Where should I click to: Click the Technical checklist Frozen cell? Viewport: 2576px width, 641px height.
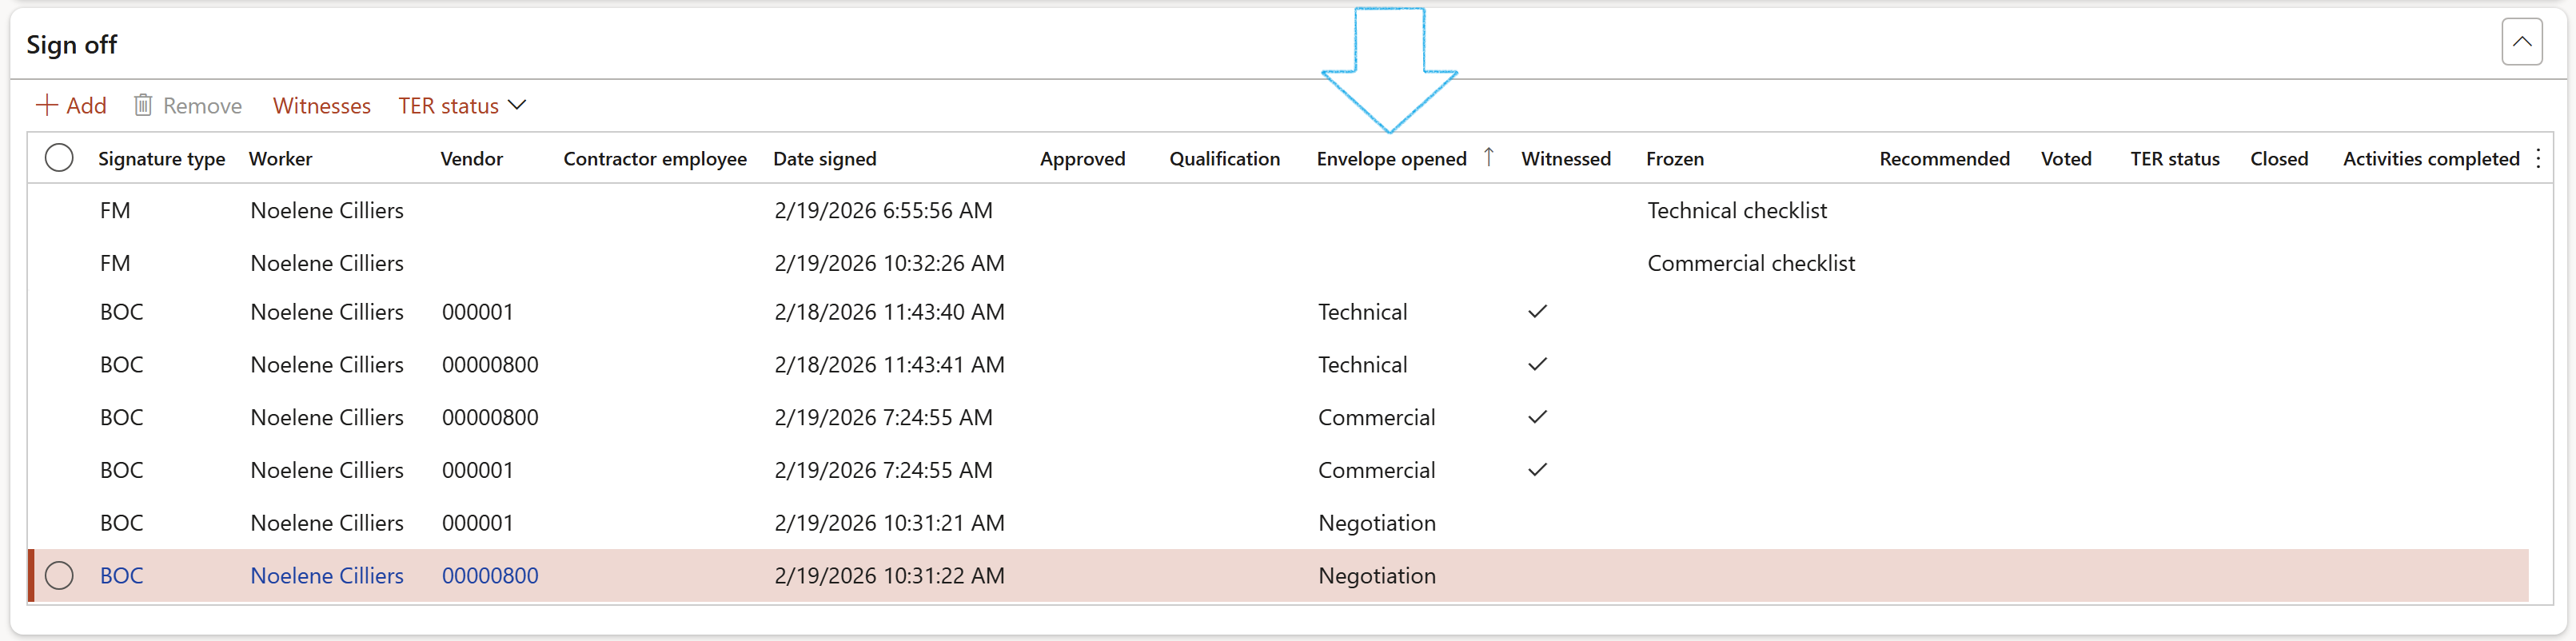[1736, 211]
